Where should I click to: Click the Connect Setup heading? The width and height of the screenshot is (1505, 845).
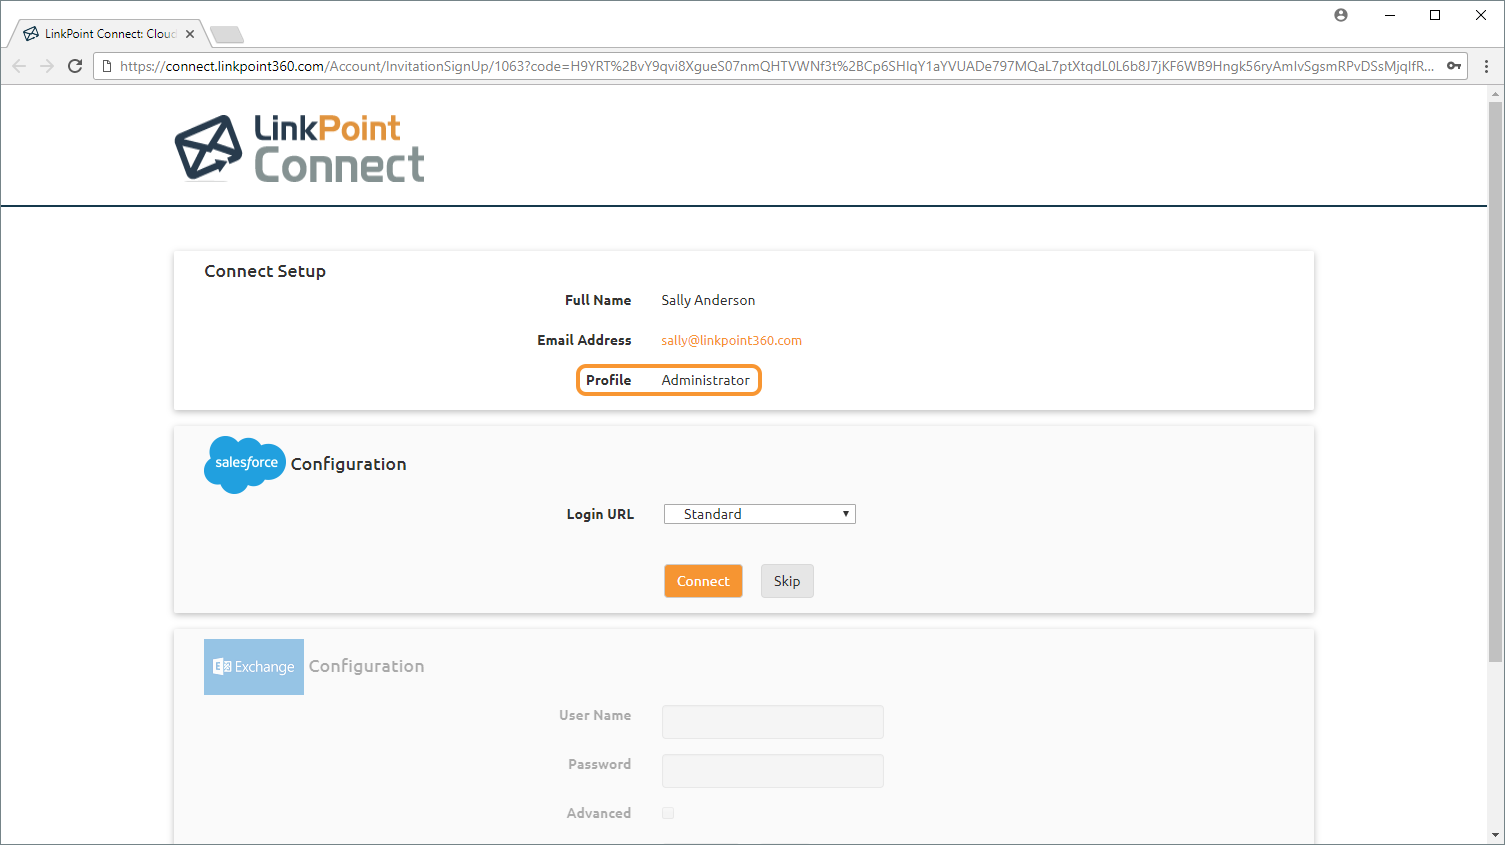tap(265, 271)
